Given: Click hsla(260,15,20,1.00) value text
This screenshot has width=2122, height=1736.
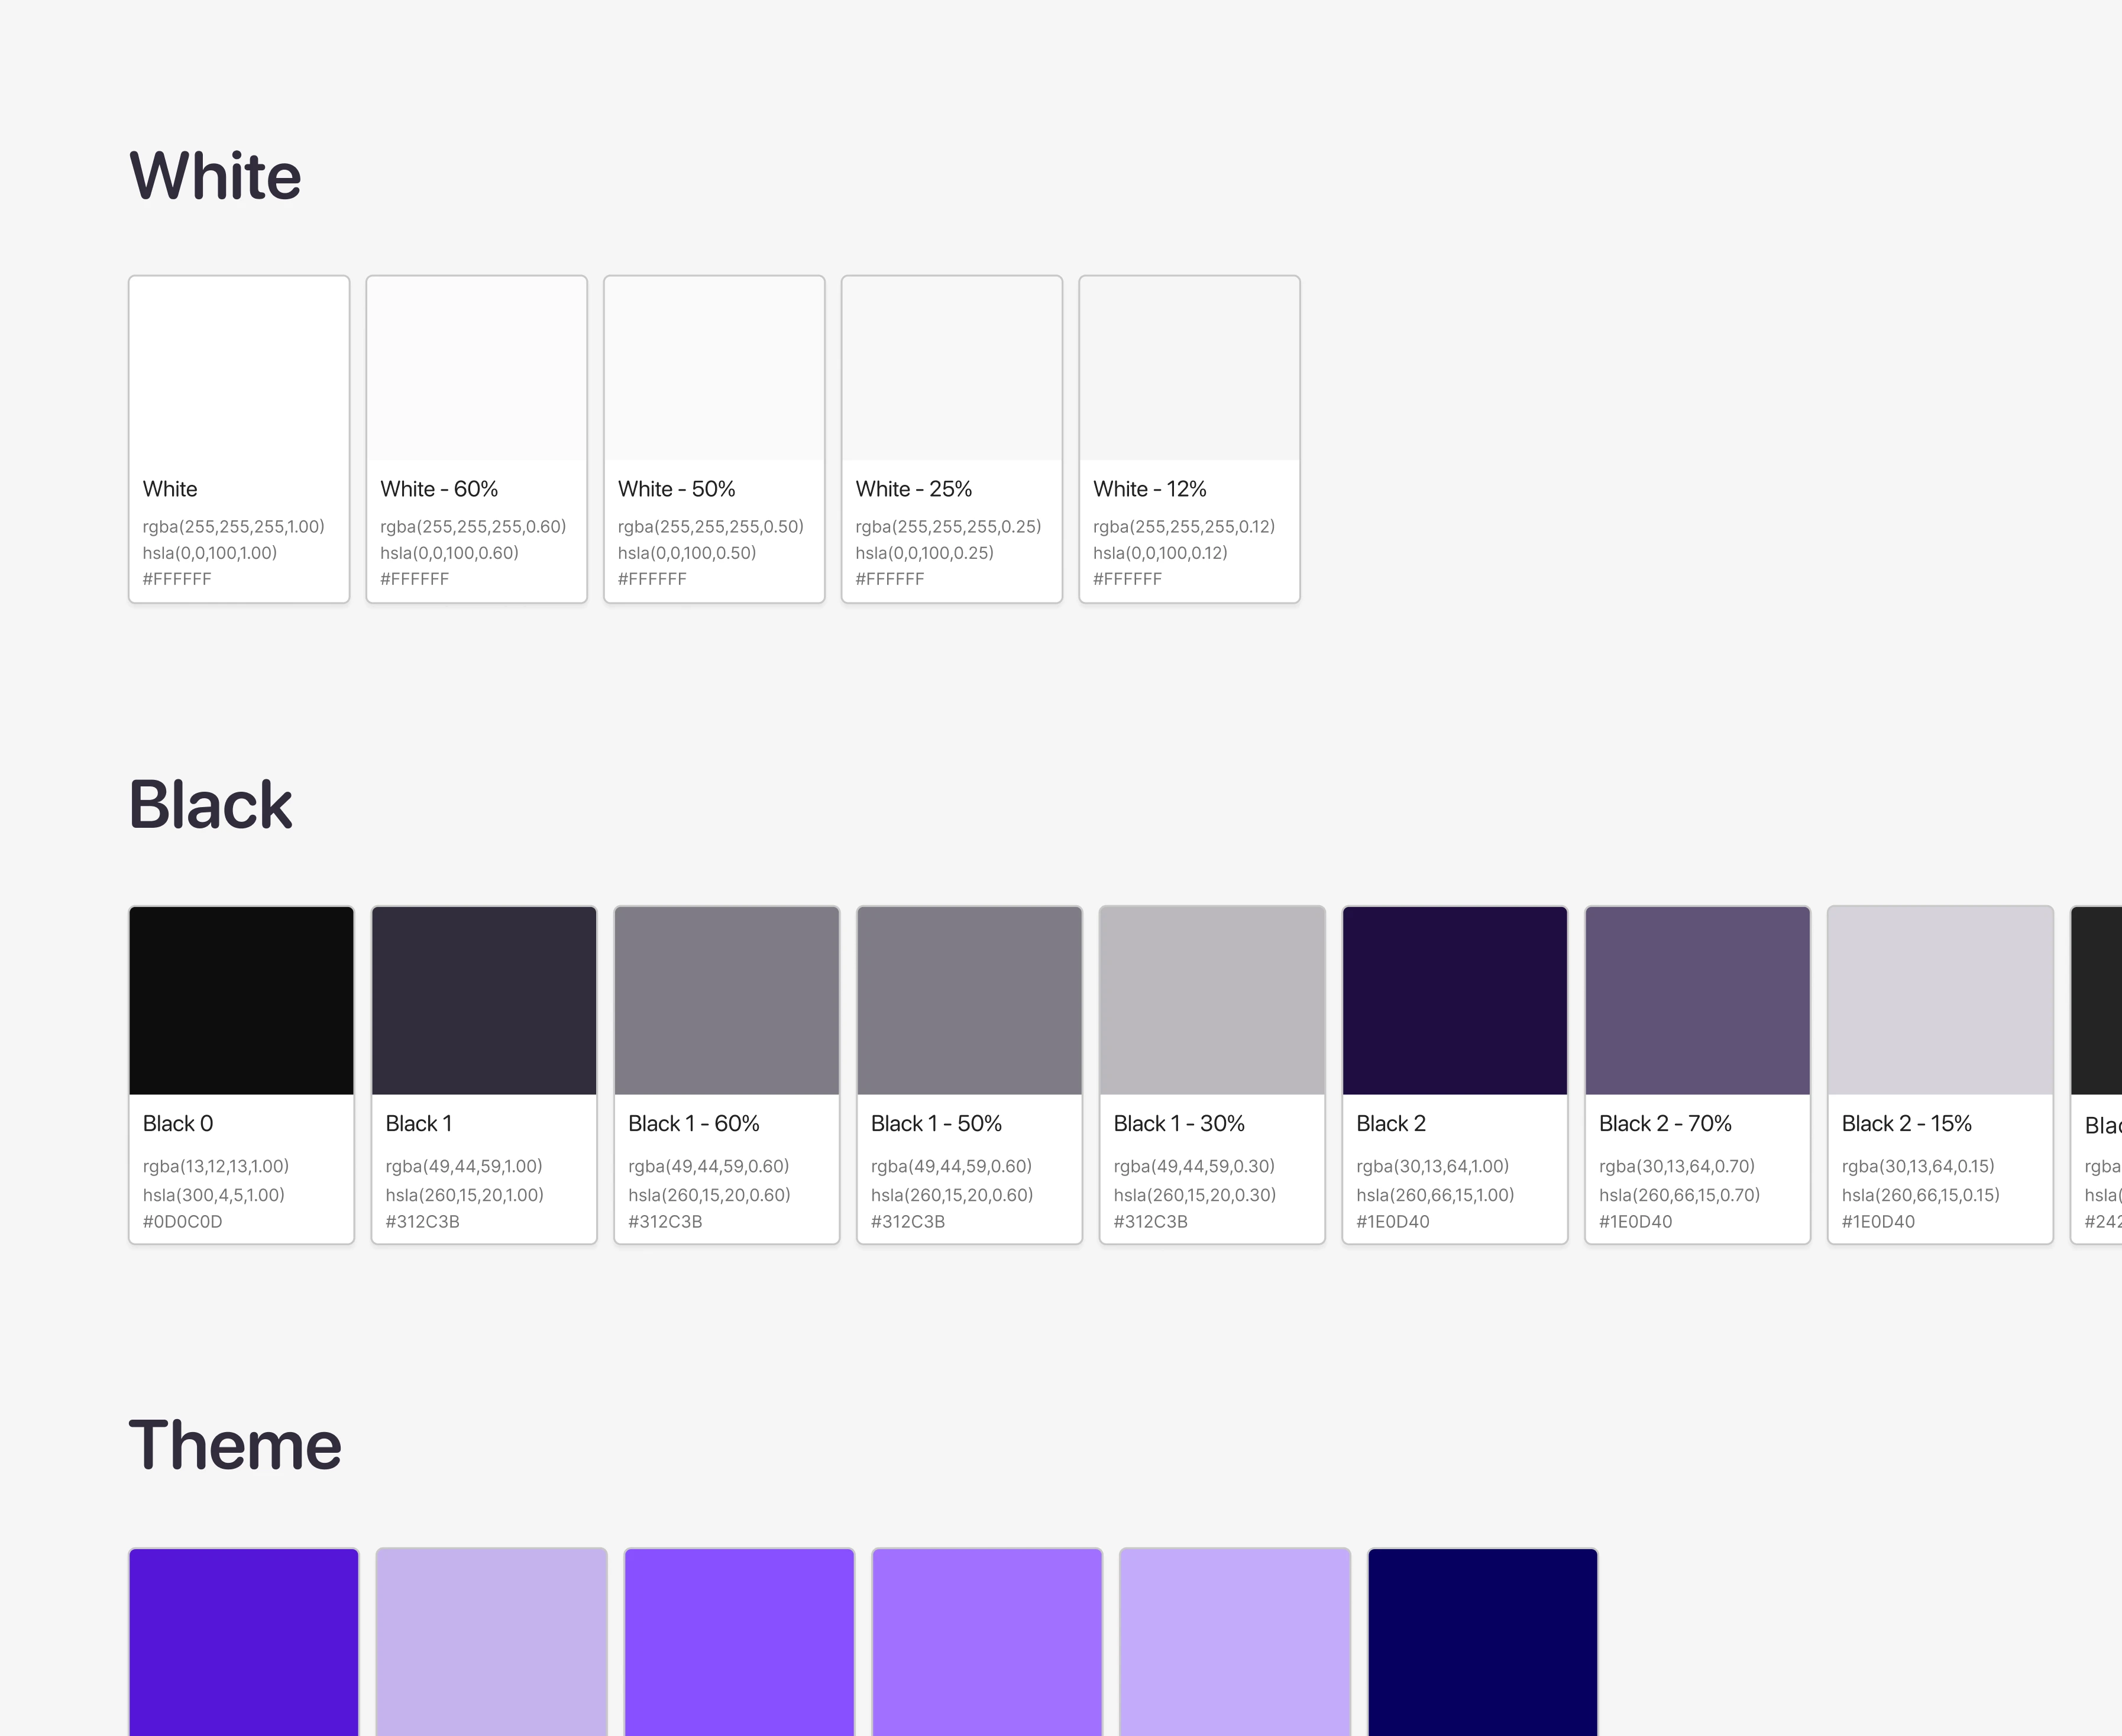Looking at the screenshot, I should pos(465,1195).
